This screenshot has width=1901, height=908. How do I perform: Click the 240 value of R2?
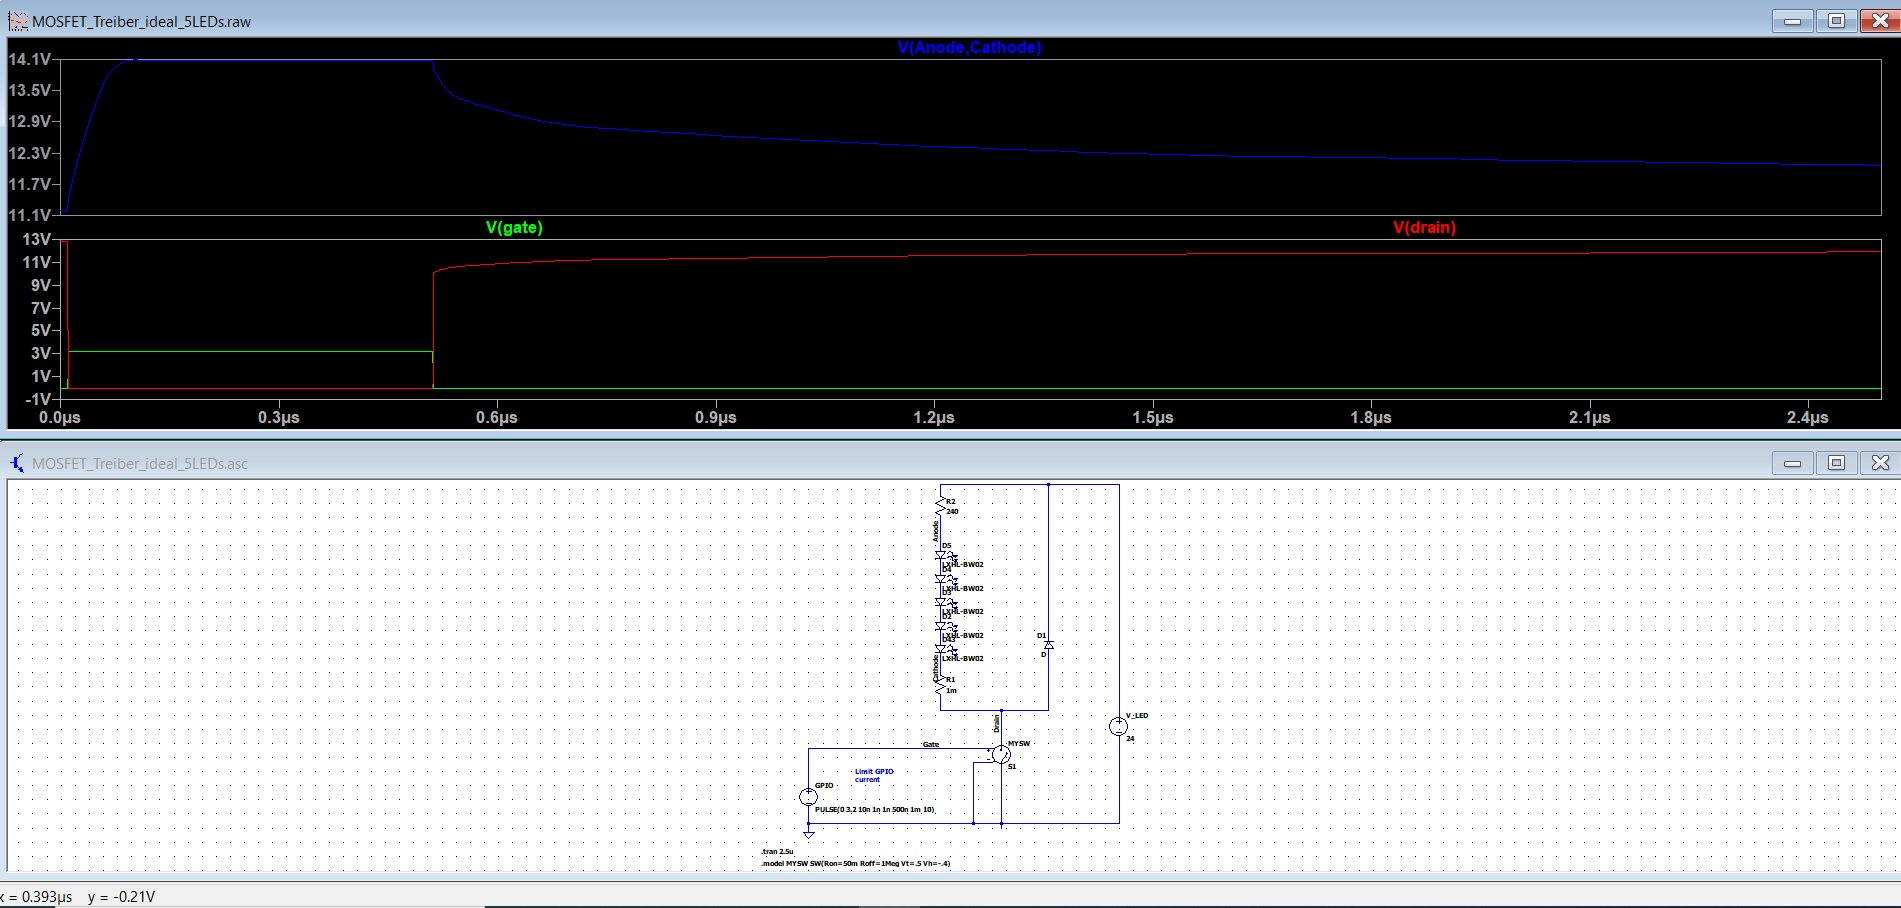(x=952, y=511)
